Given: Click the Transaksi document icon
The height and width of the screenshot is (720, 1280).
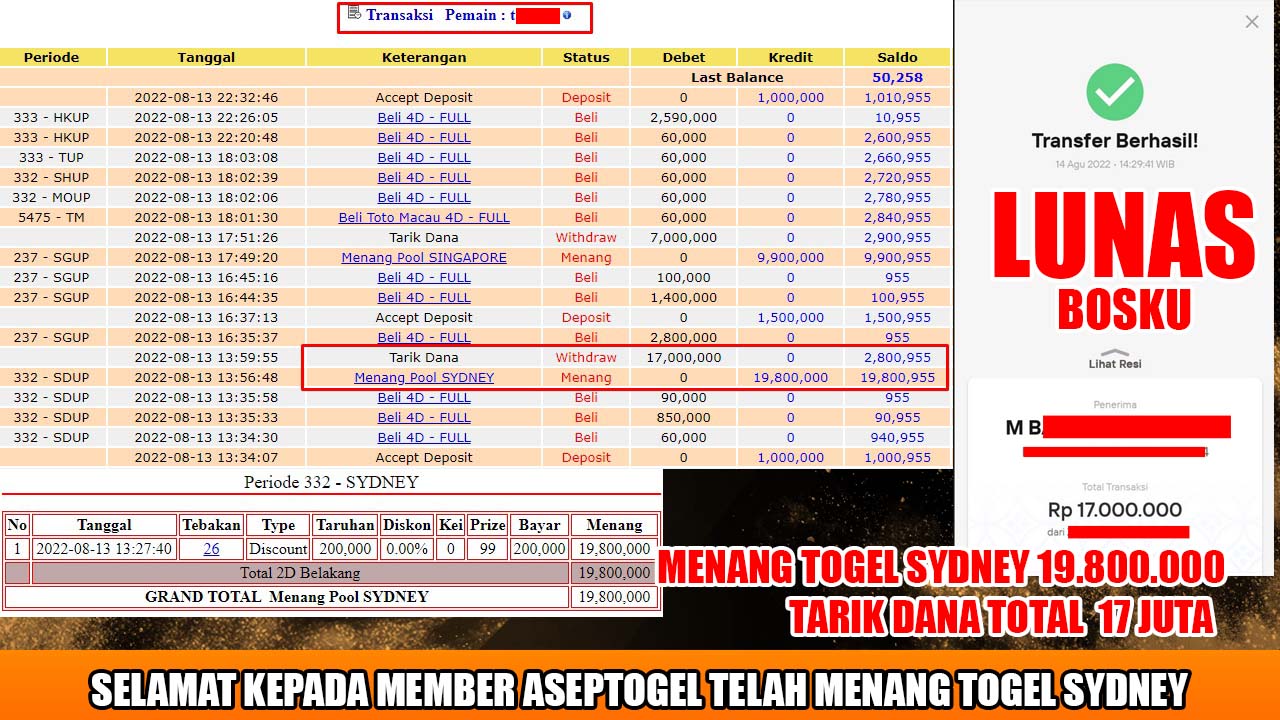Looking at the screenshot, I should 355,14.
